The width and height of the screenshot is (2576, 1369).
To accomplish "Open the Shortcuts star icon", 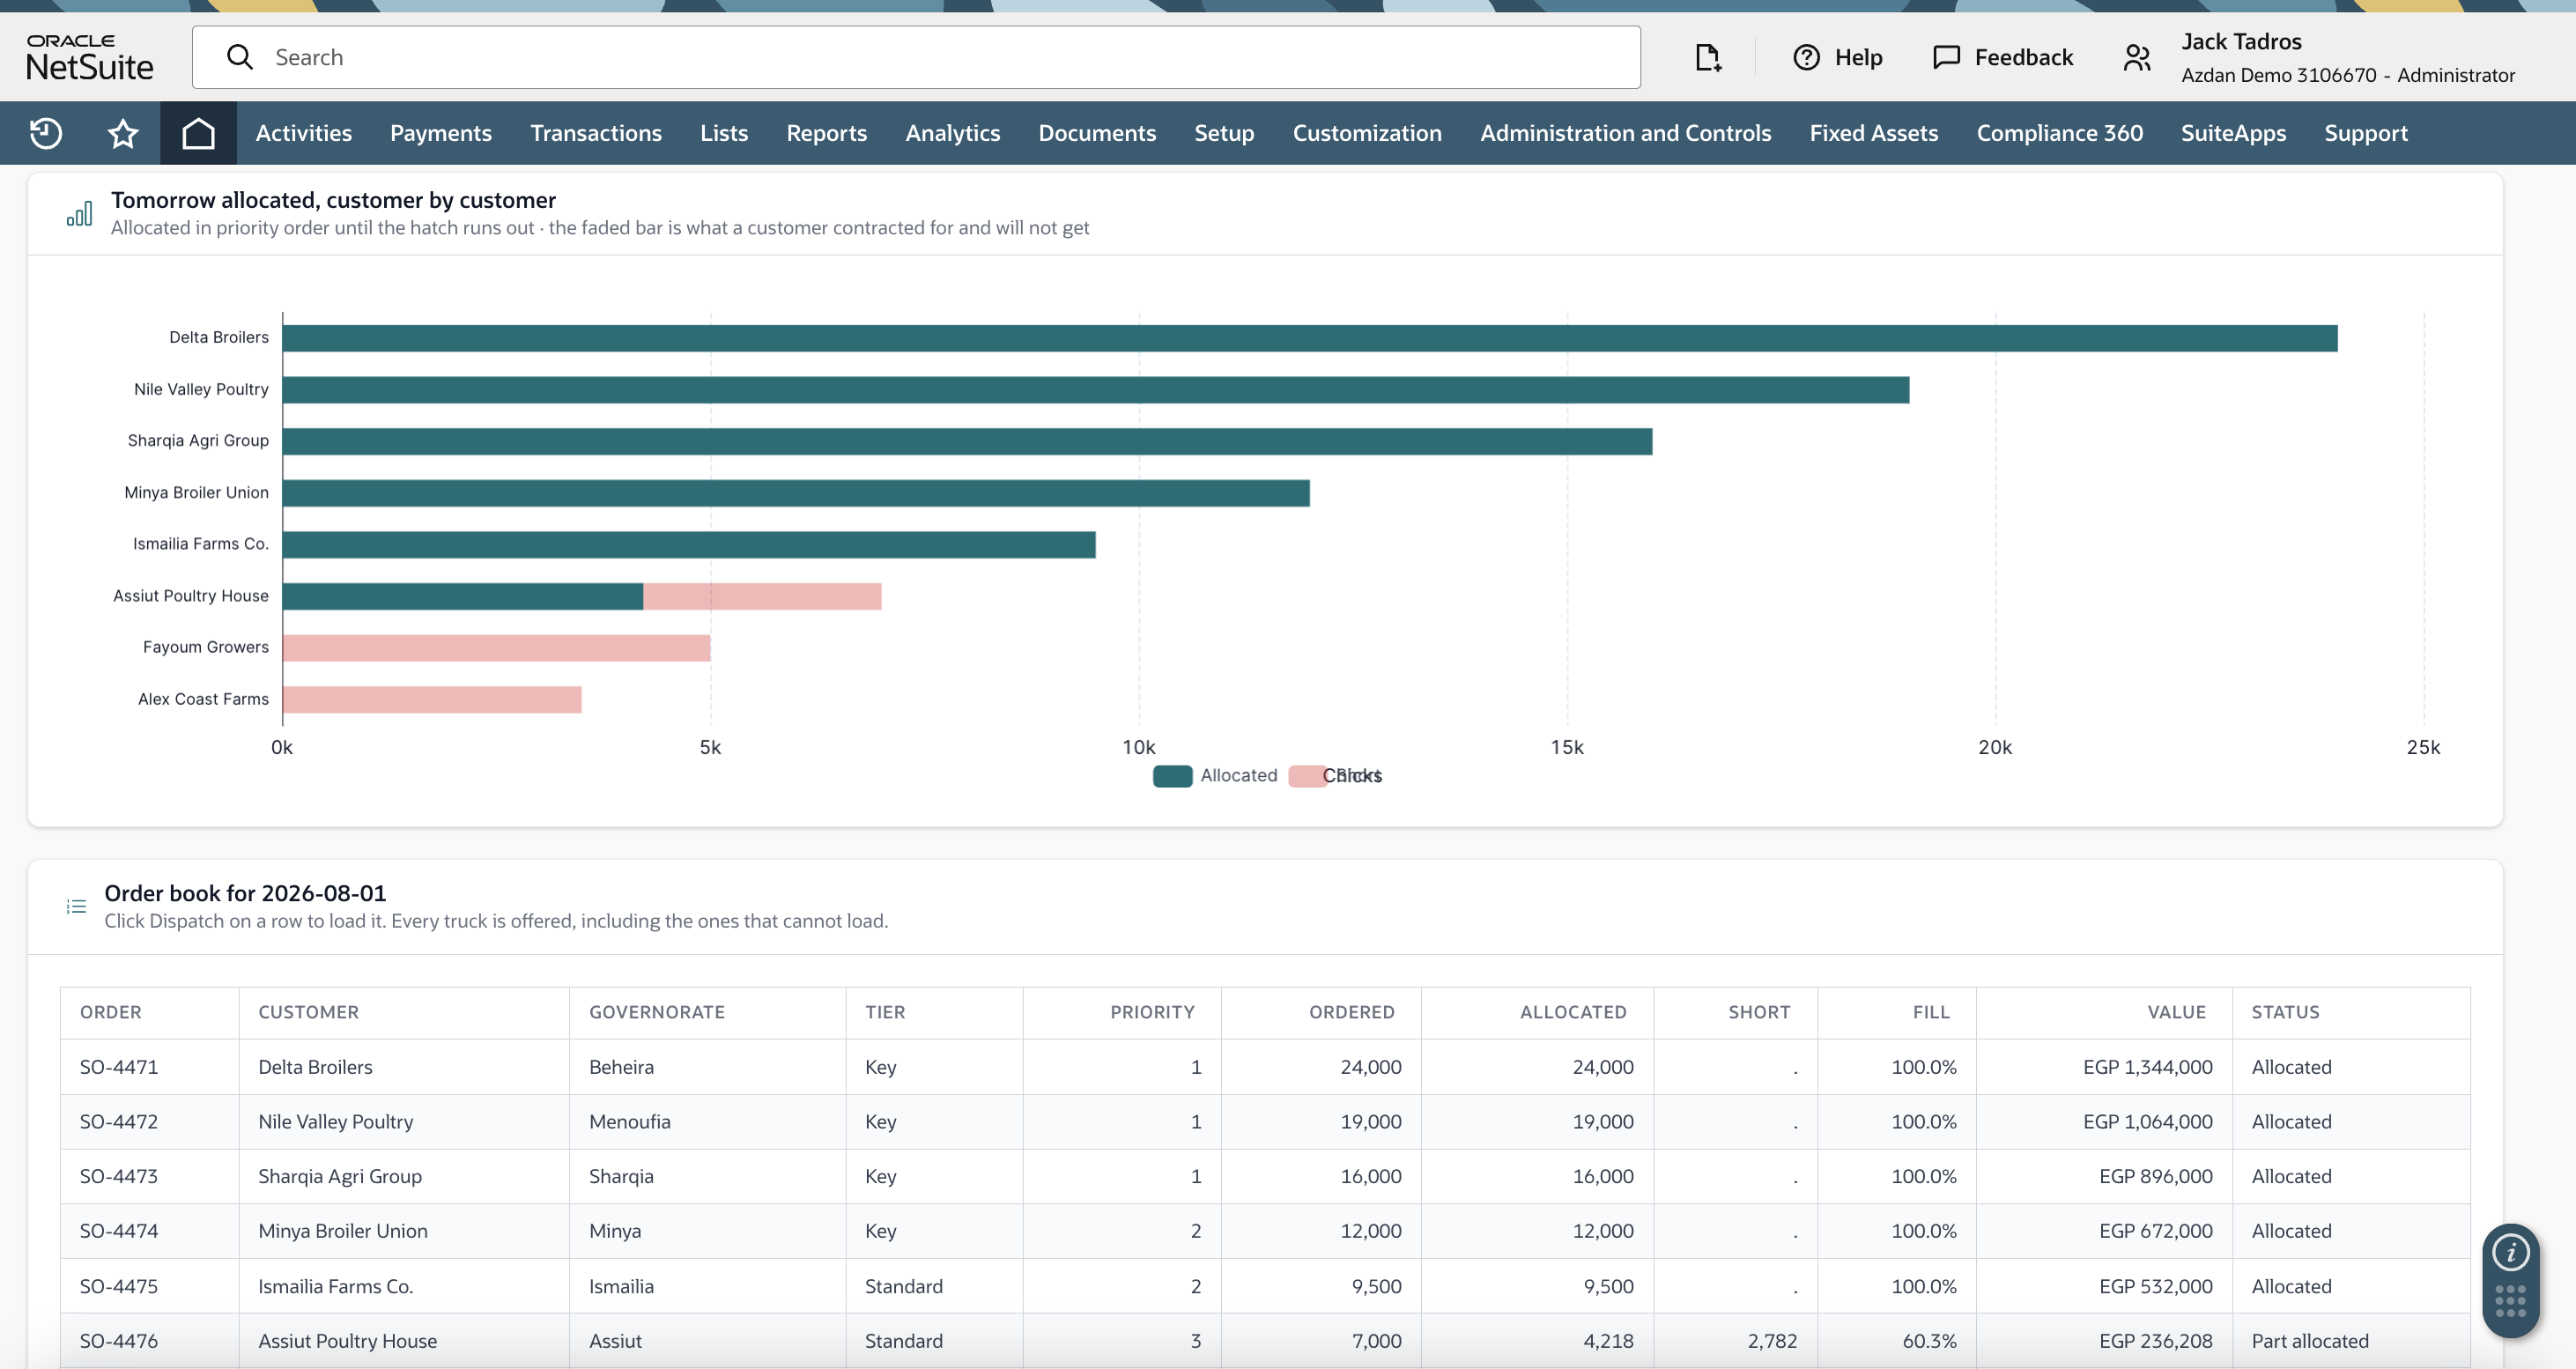I will [x=123, y=133].
